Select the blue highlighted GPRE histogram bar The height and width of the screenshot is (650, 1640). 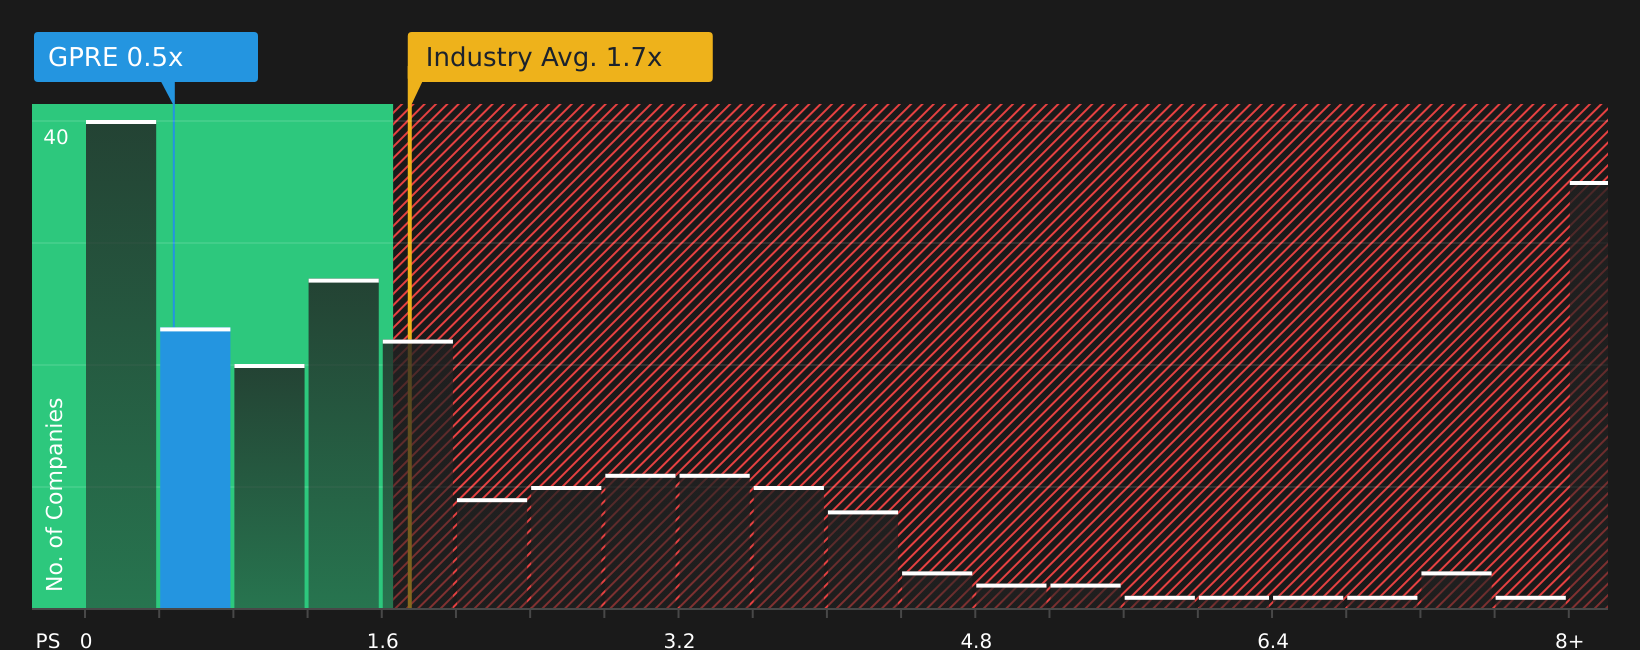click(195, 468)
